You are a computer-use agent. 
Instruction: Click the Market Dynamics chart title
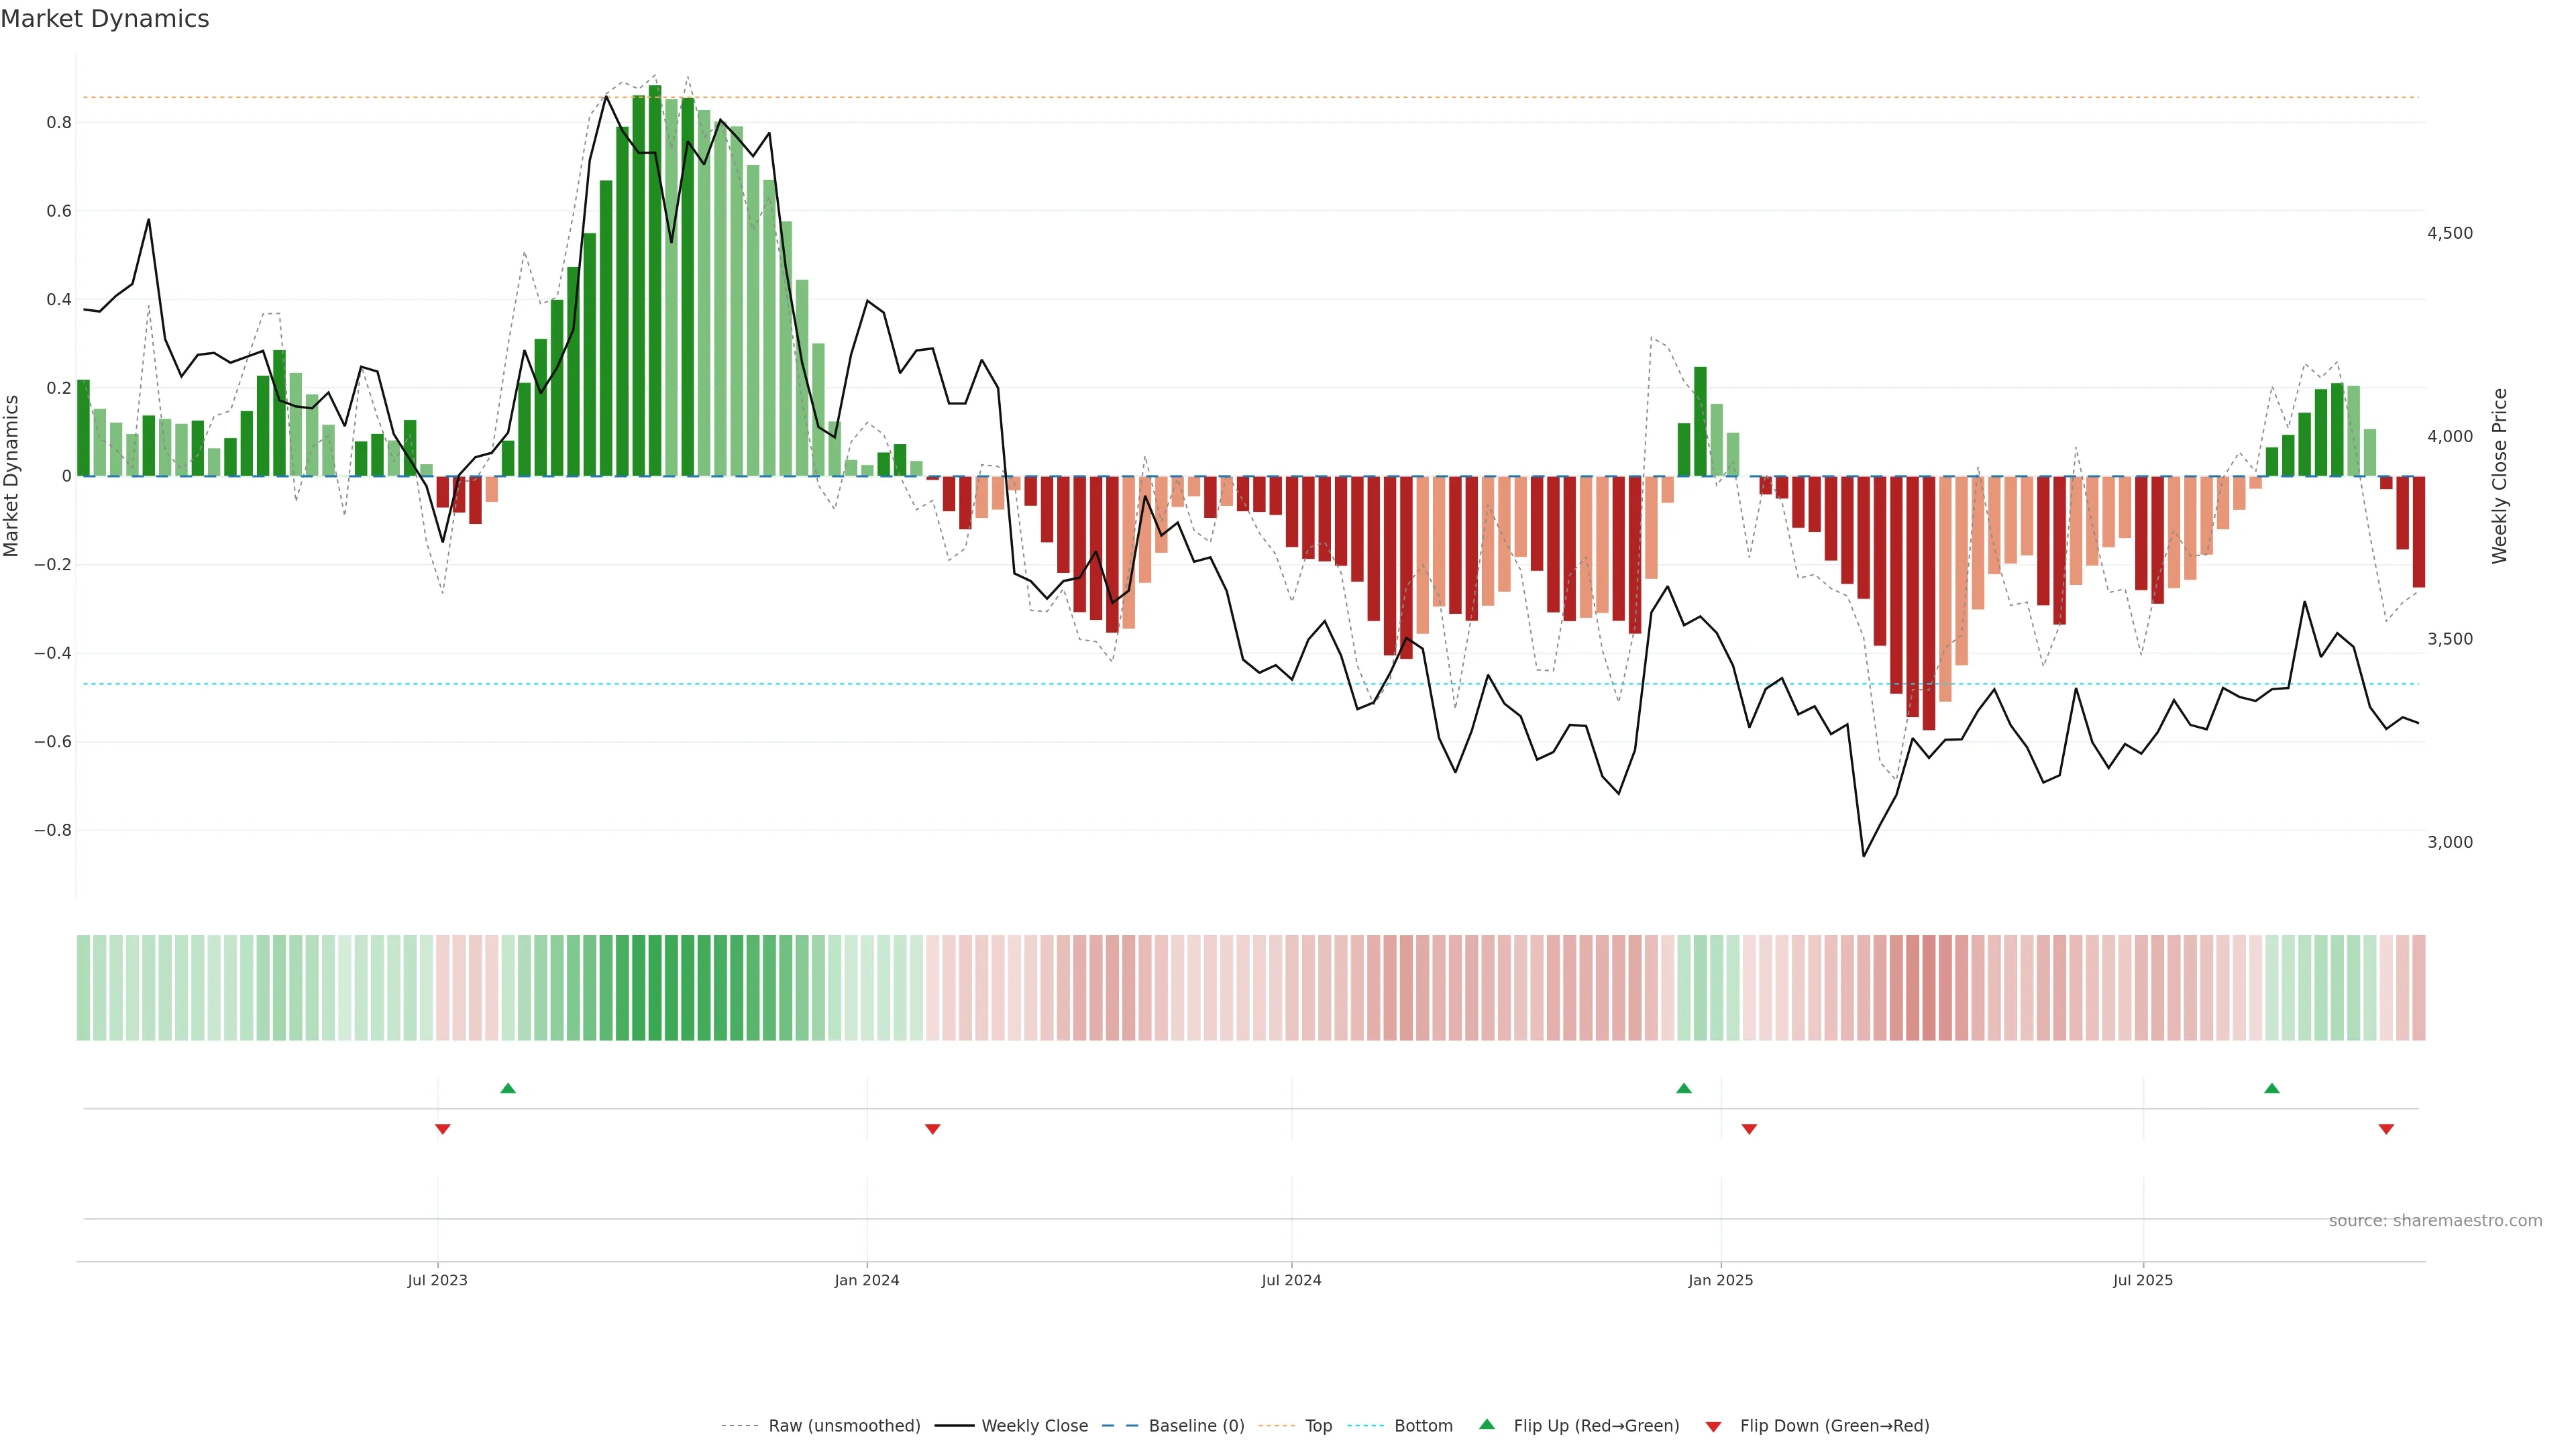click(x=105, y=19)
